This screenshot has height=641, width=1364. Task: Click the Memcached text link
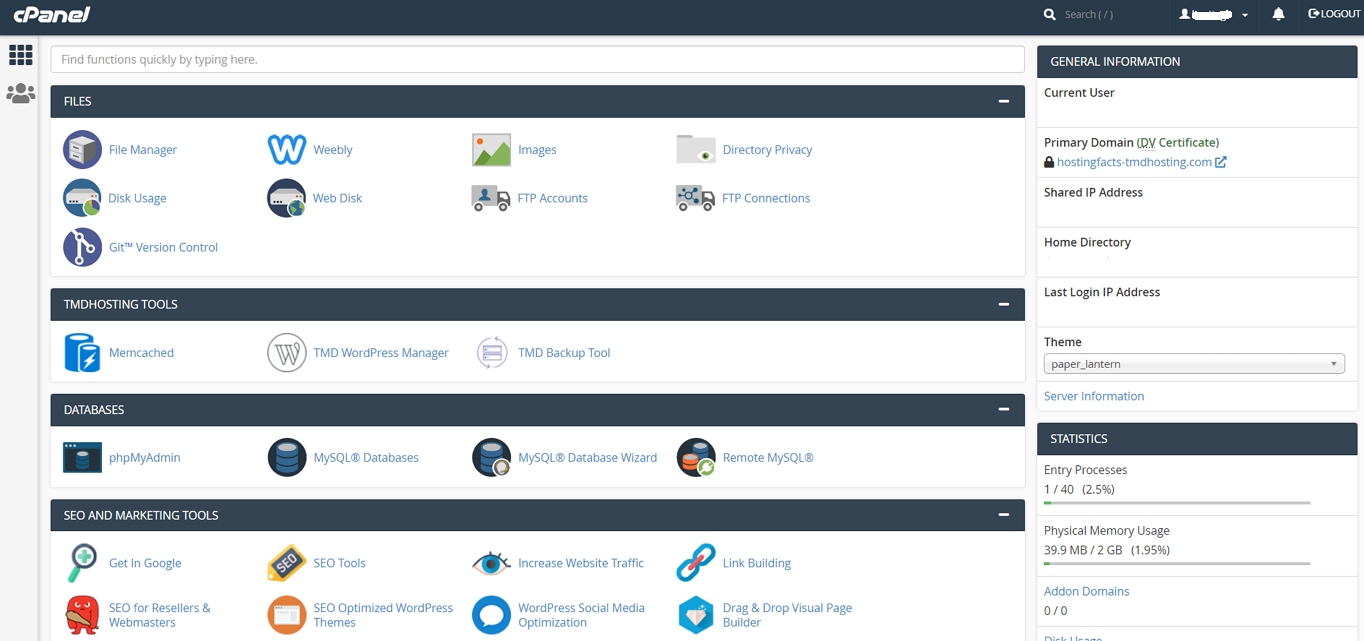click(141, 353)
